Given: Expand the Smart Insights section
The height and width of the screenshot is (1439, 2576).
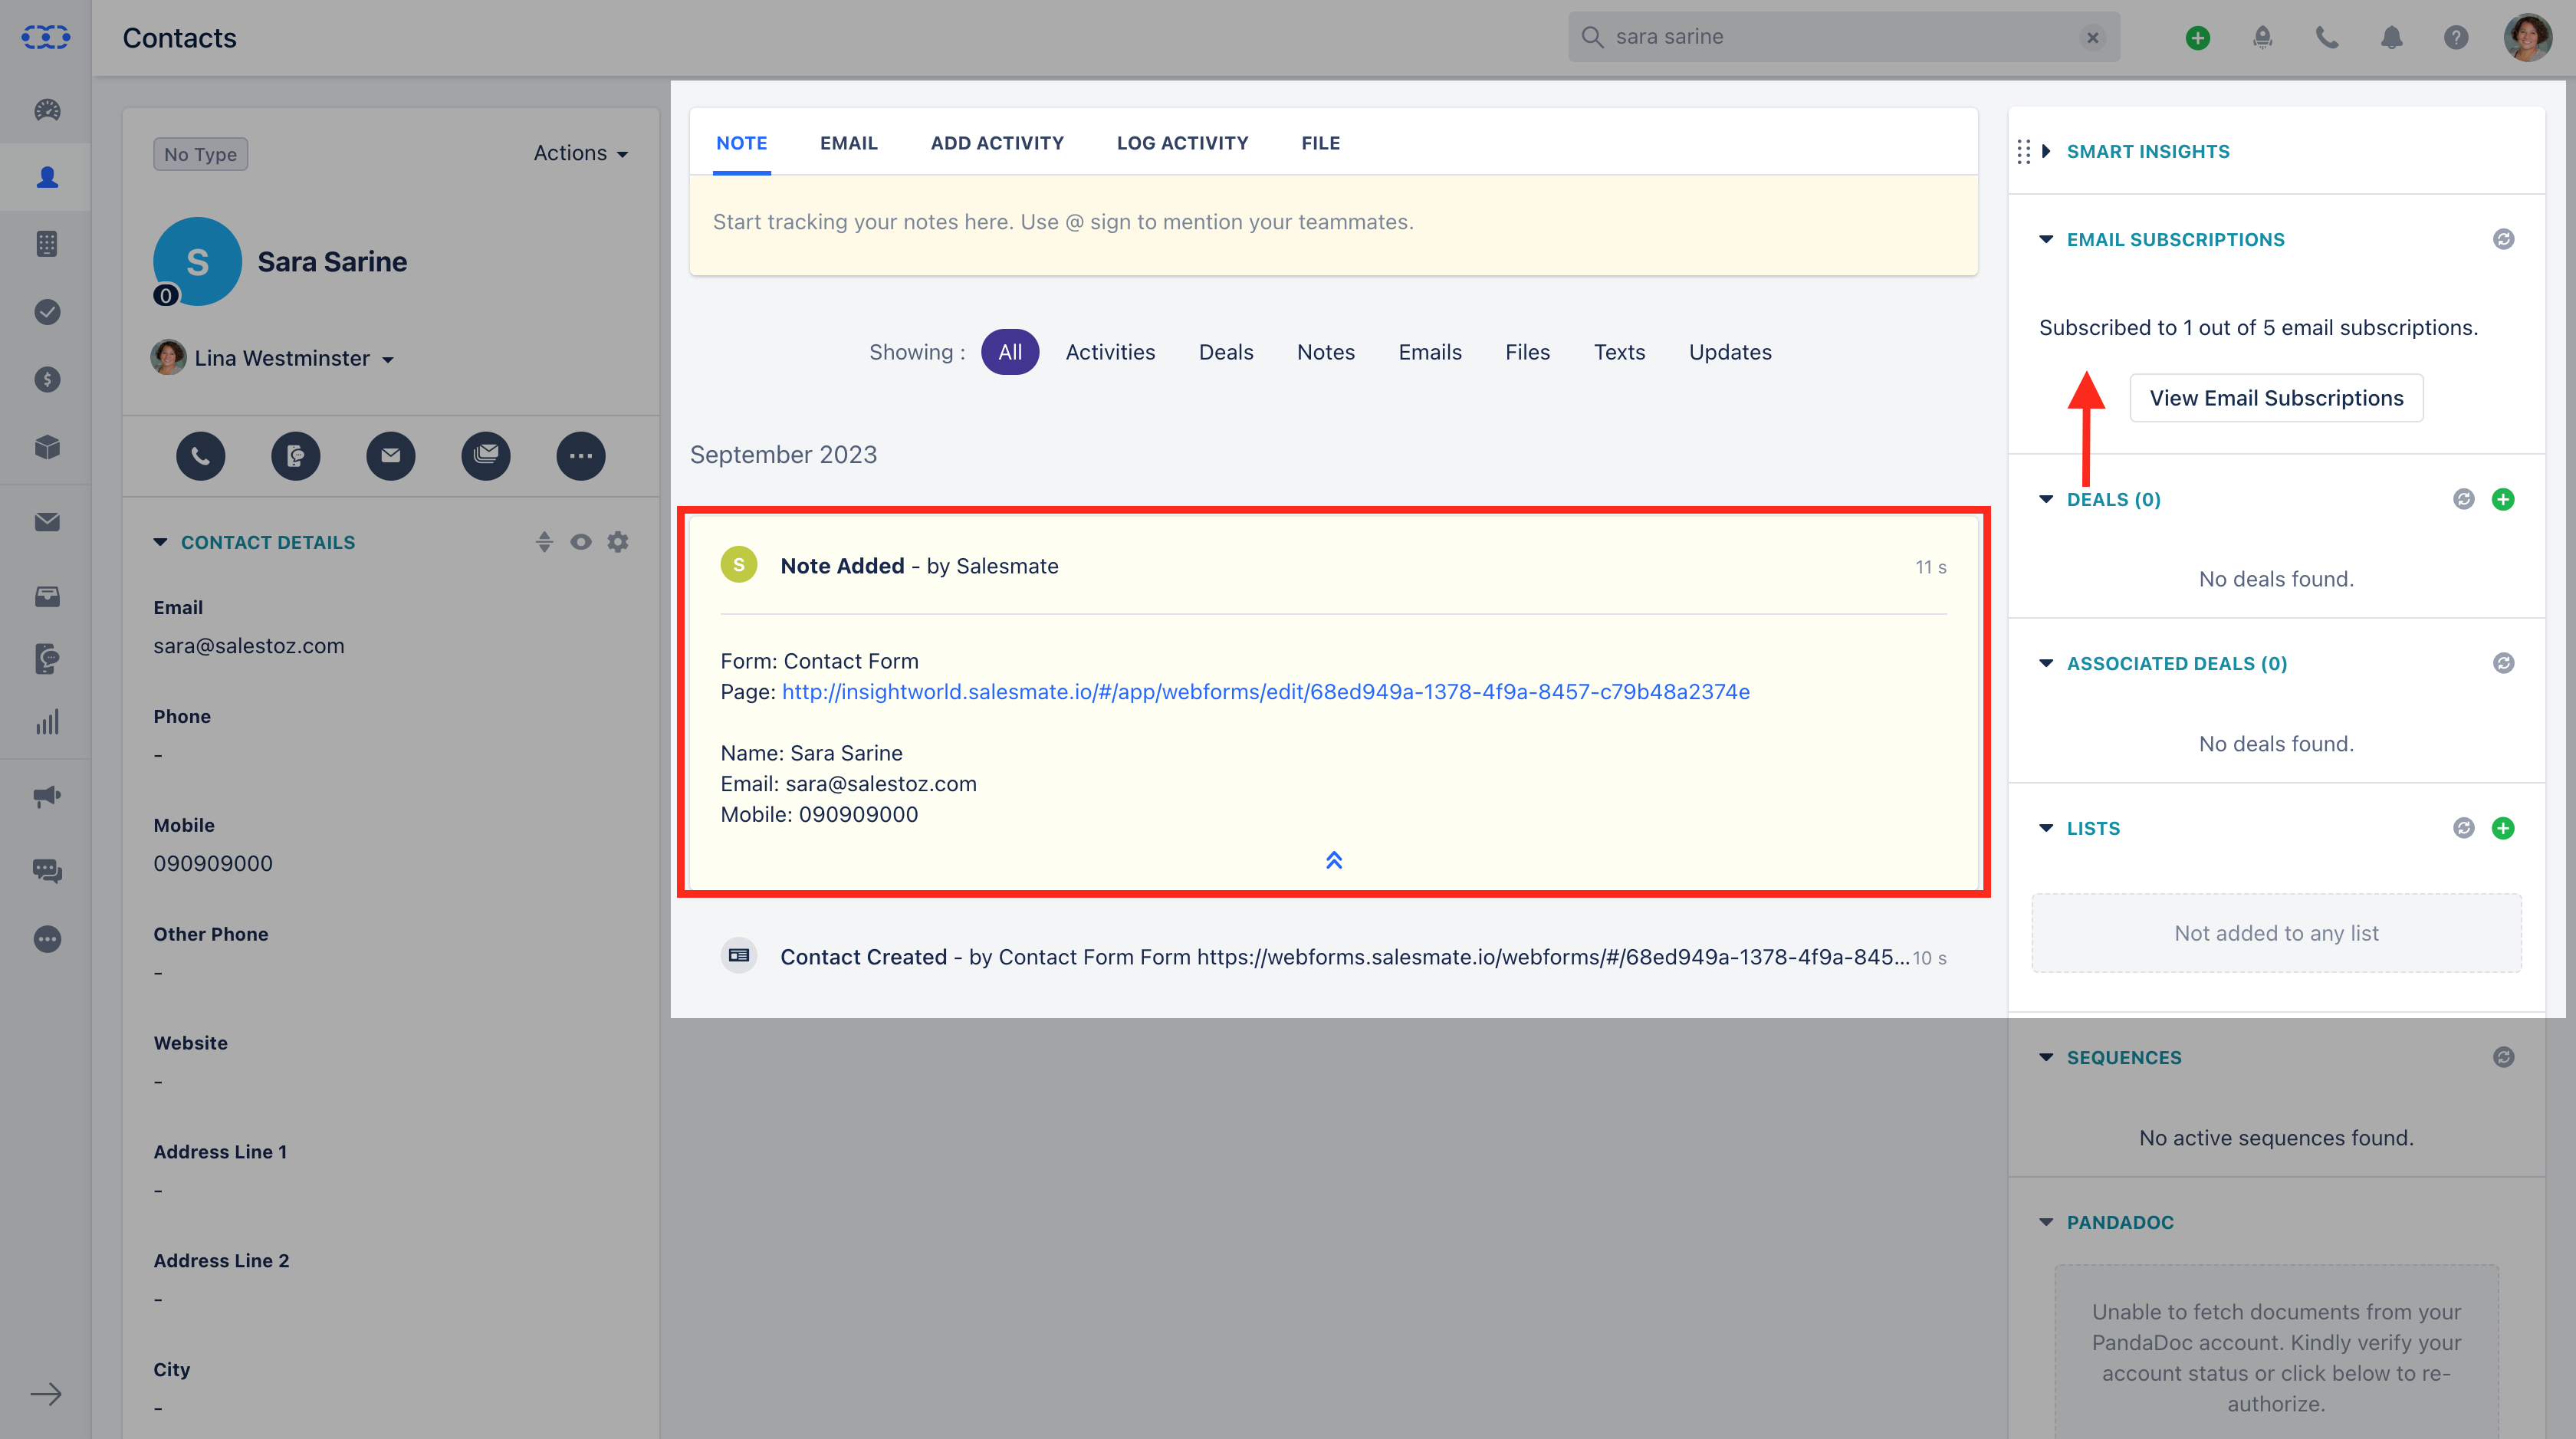Looking at the screenshot, I should point(2147,151).
